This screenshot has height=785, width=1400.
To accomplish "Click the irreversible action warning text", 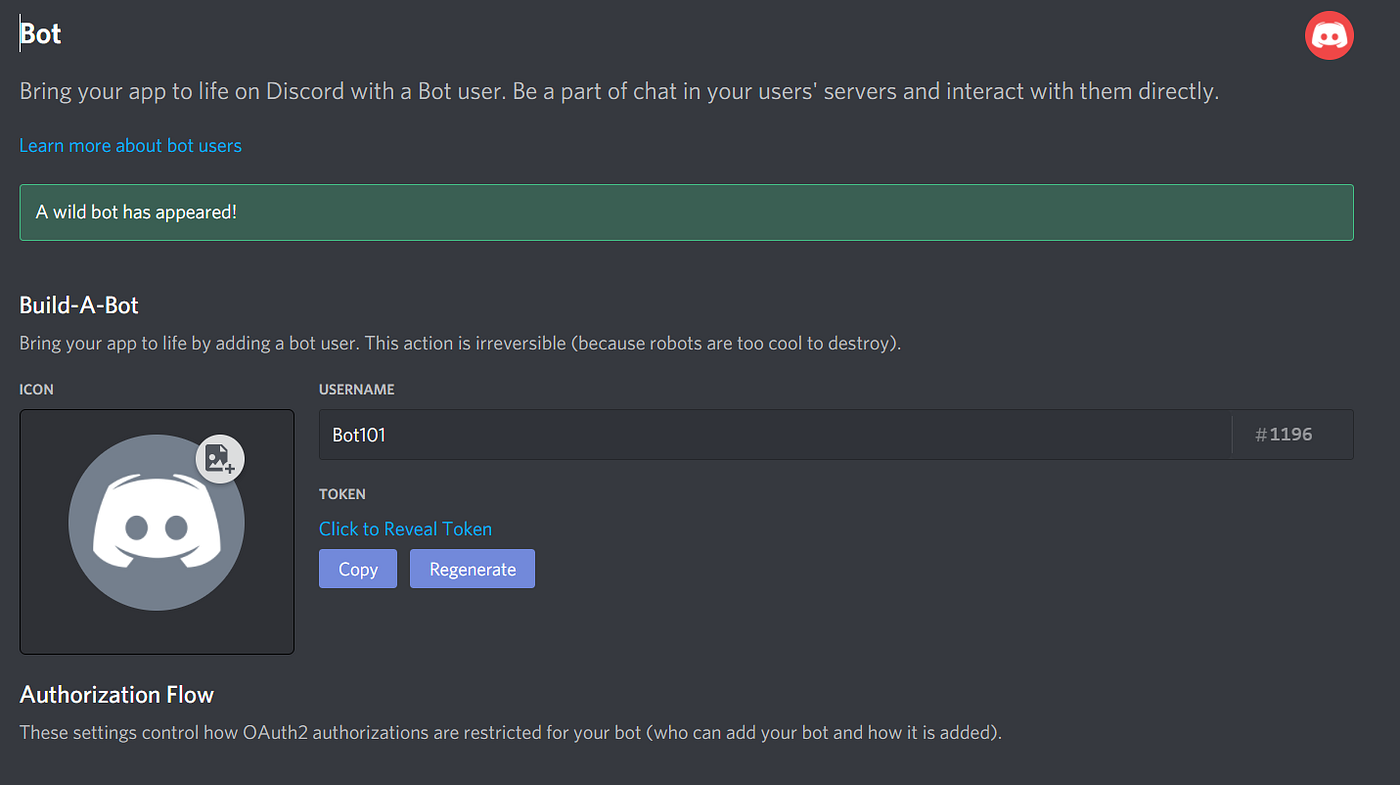I will (x=460, y=343).
